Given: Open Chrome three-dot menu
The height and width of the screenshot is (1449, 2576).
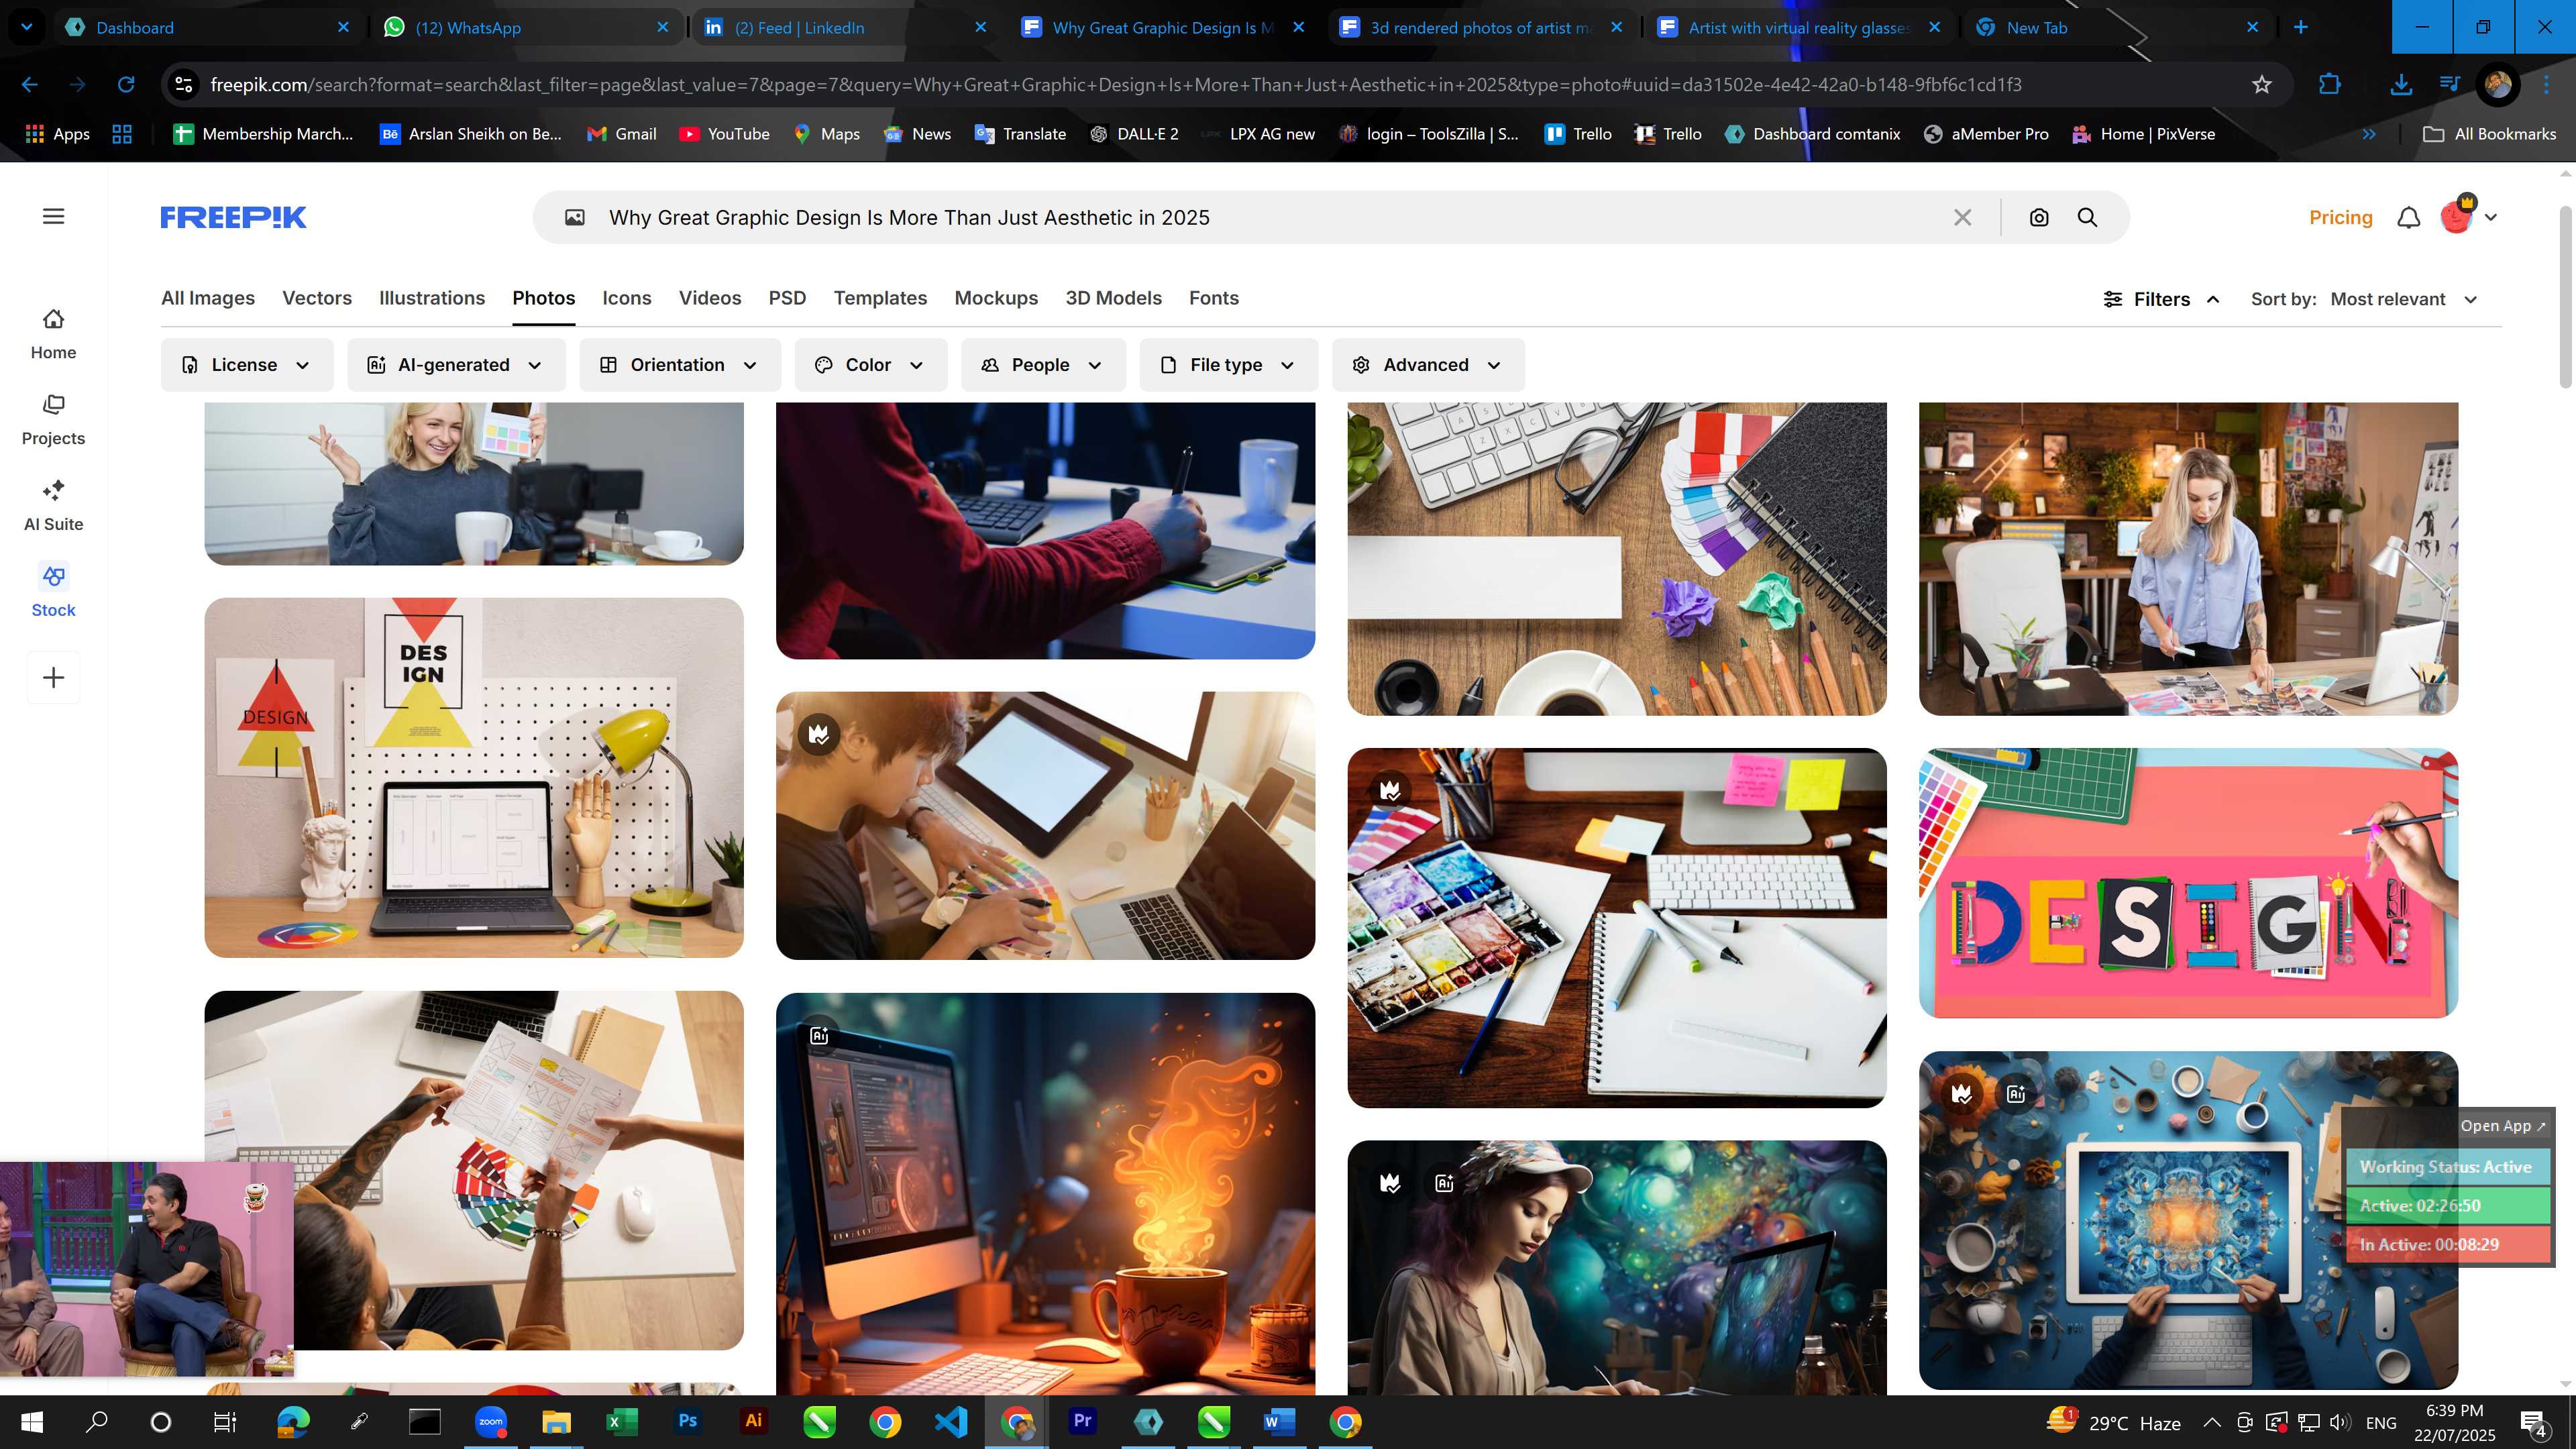Looking at the screenshot, I should click(2546, 85).
